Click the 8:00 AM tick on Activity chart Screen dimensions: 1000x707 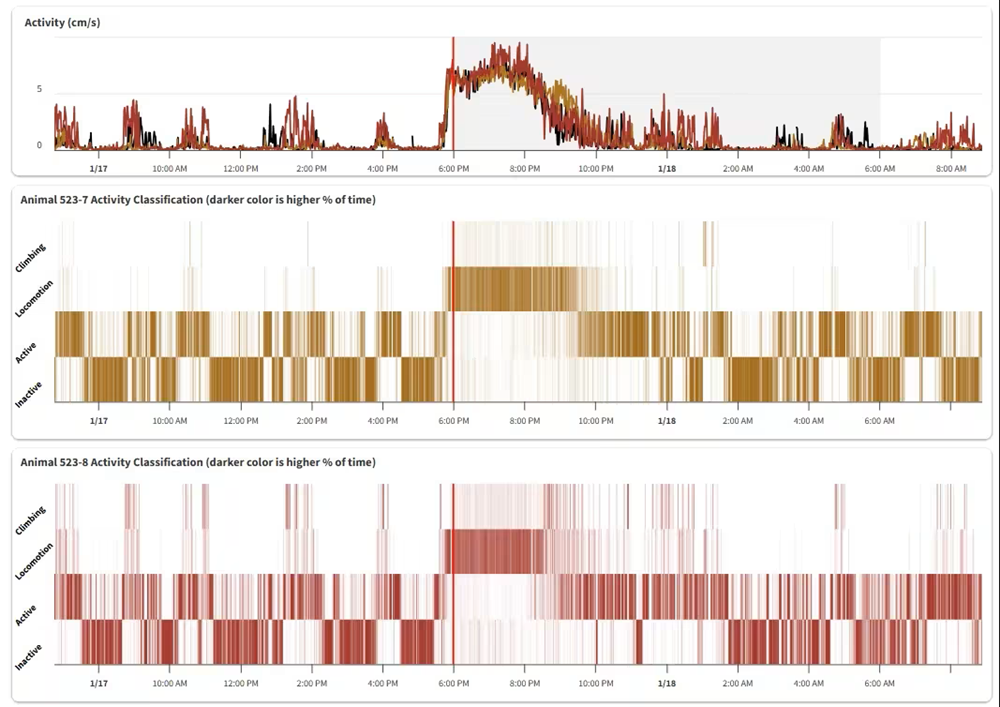coord(950,169)
